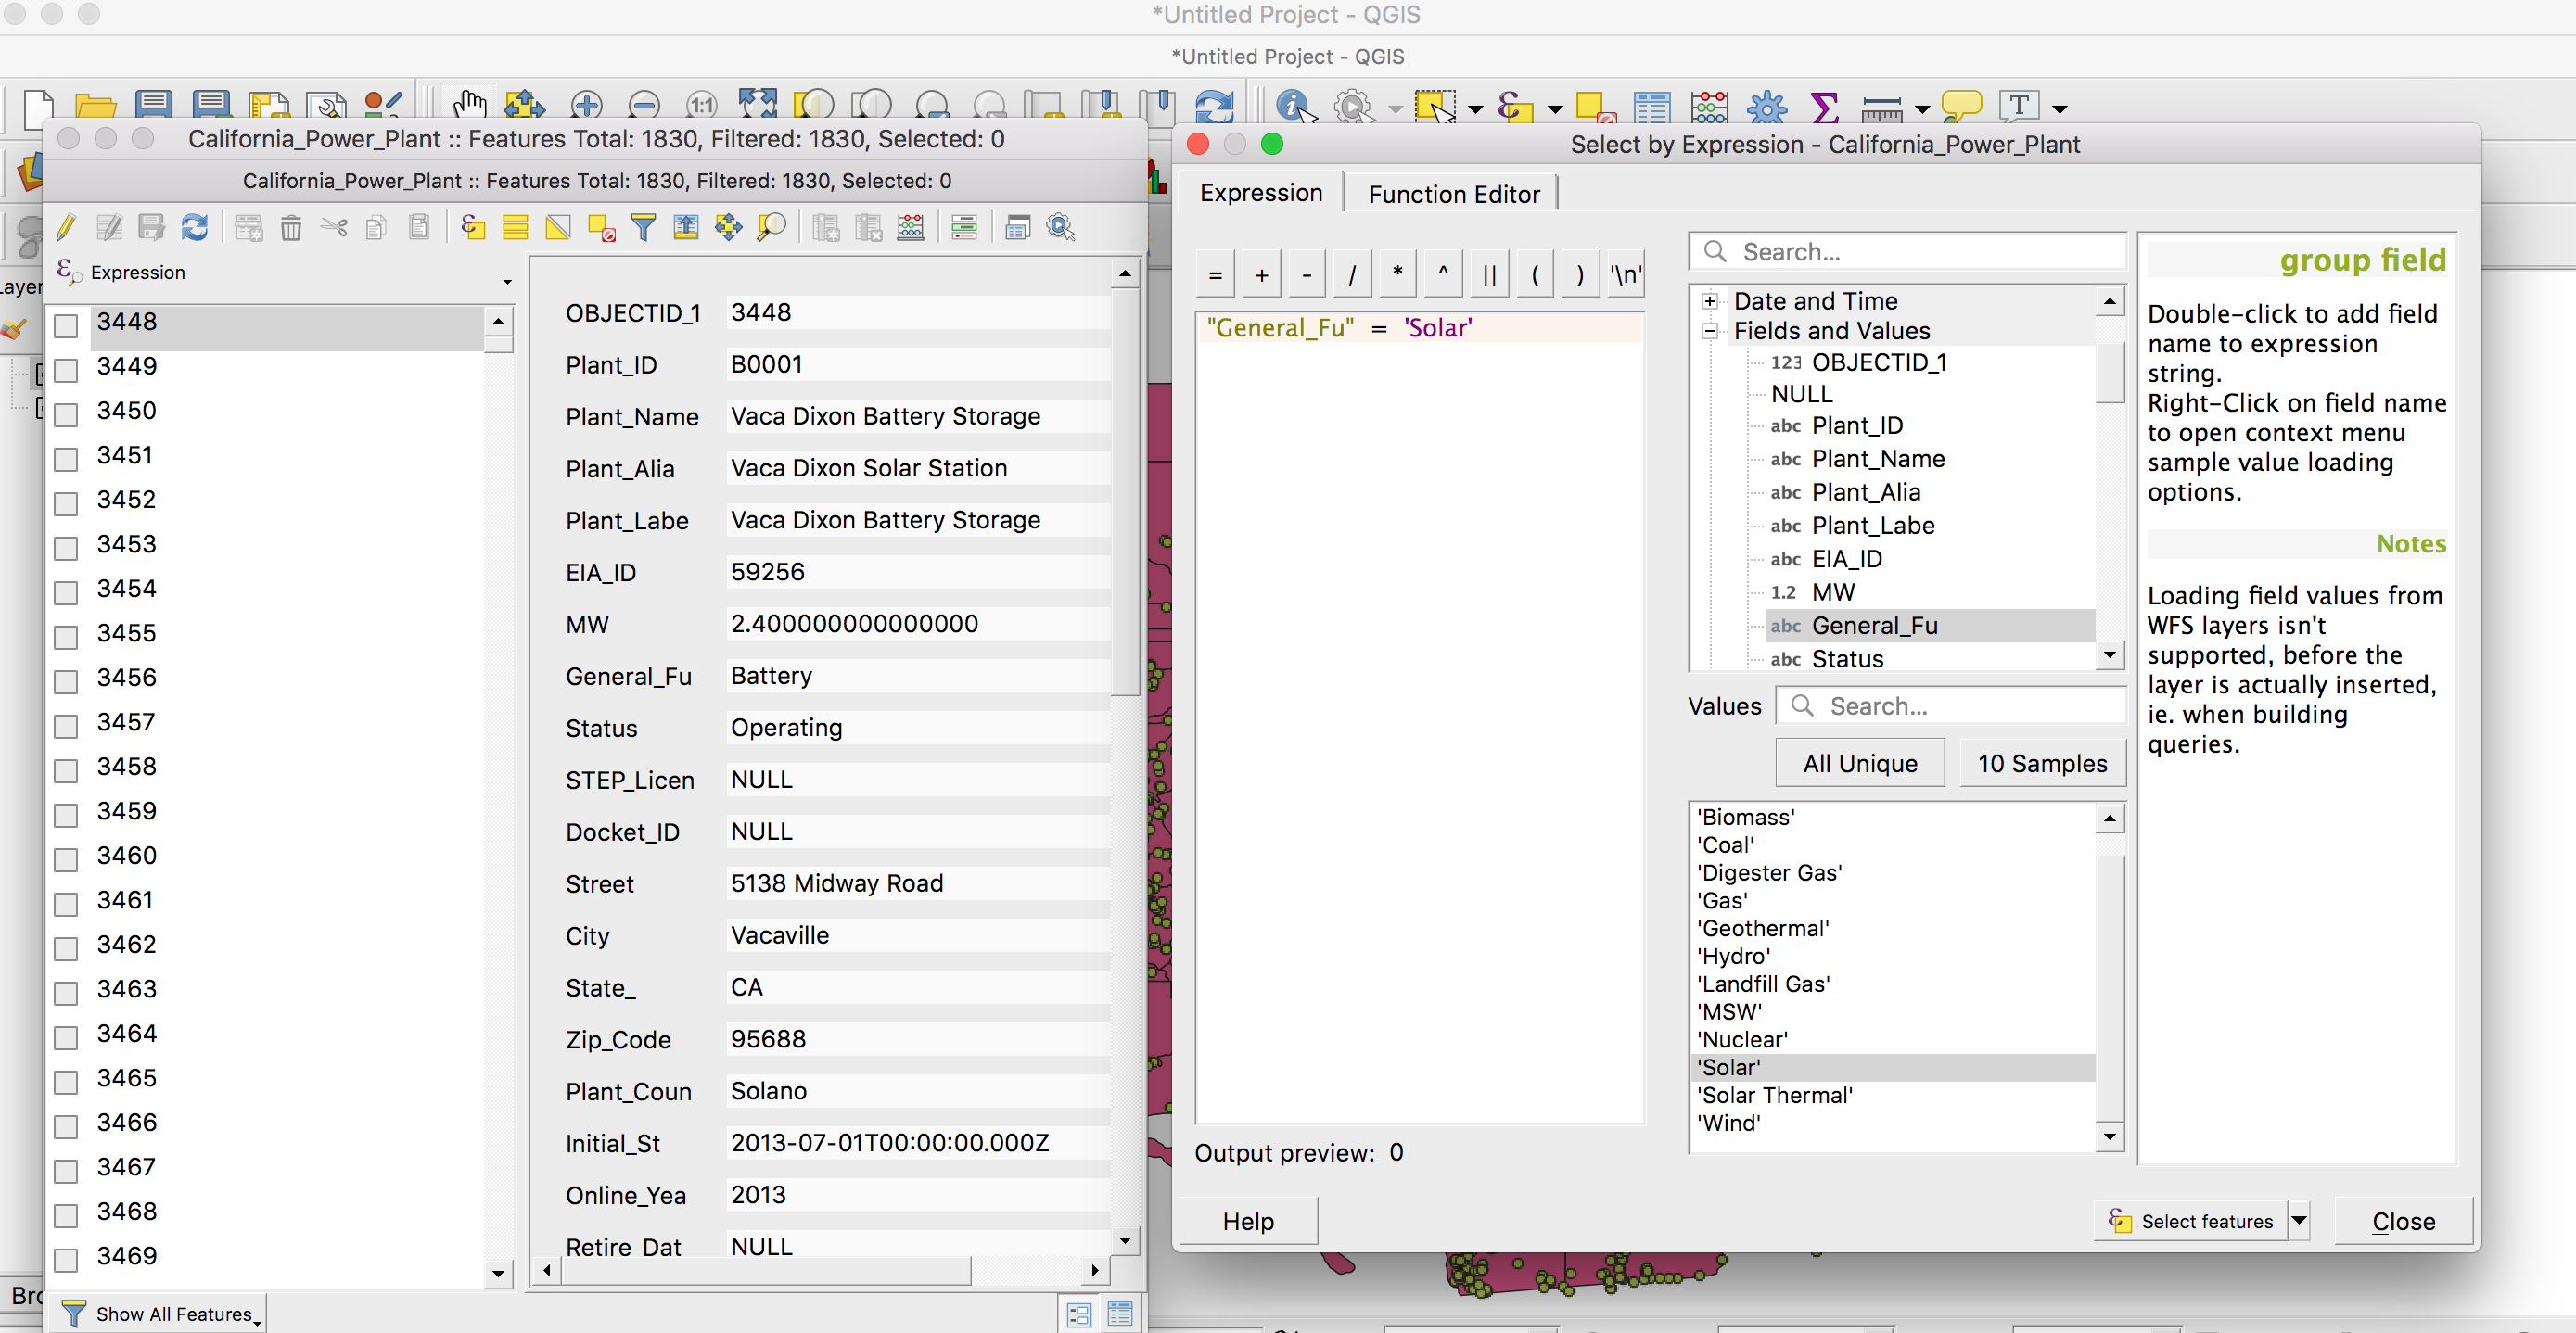Collapse the Fields and Values group
Screen dimensions: 2576x1333
1710,331
